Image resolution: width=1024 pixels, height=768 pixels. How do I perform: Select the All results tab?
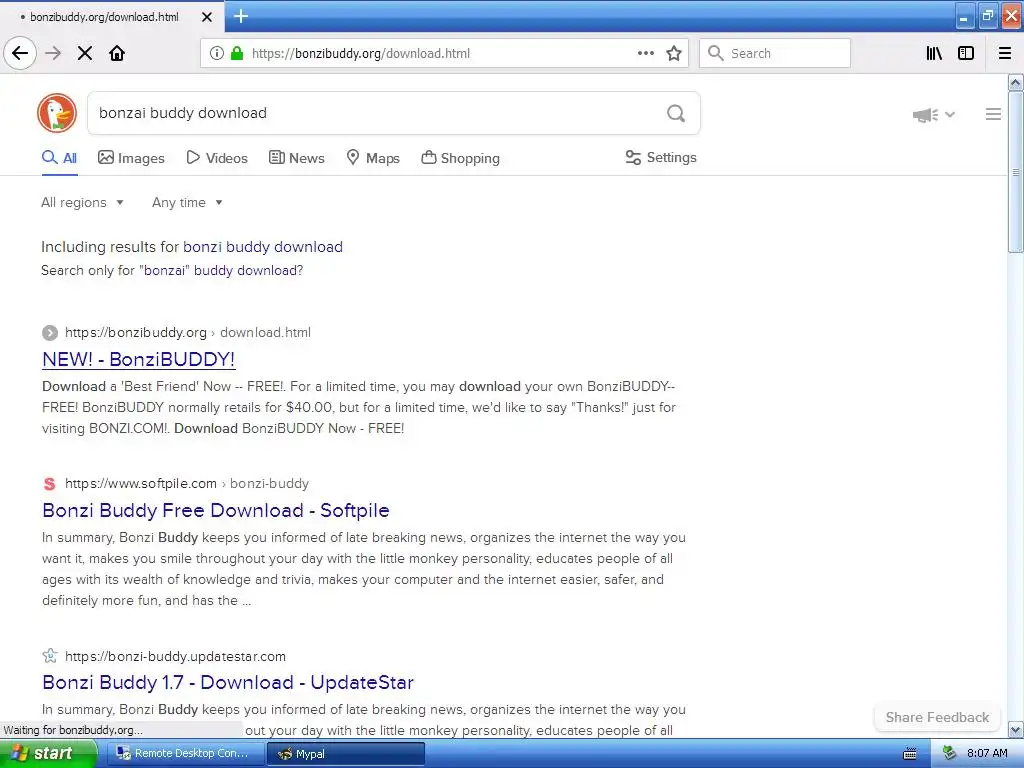[x=59, y=158]
